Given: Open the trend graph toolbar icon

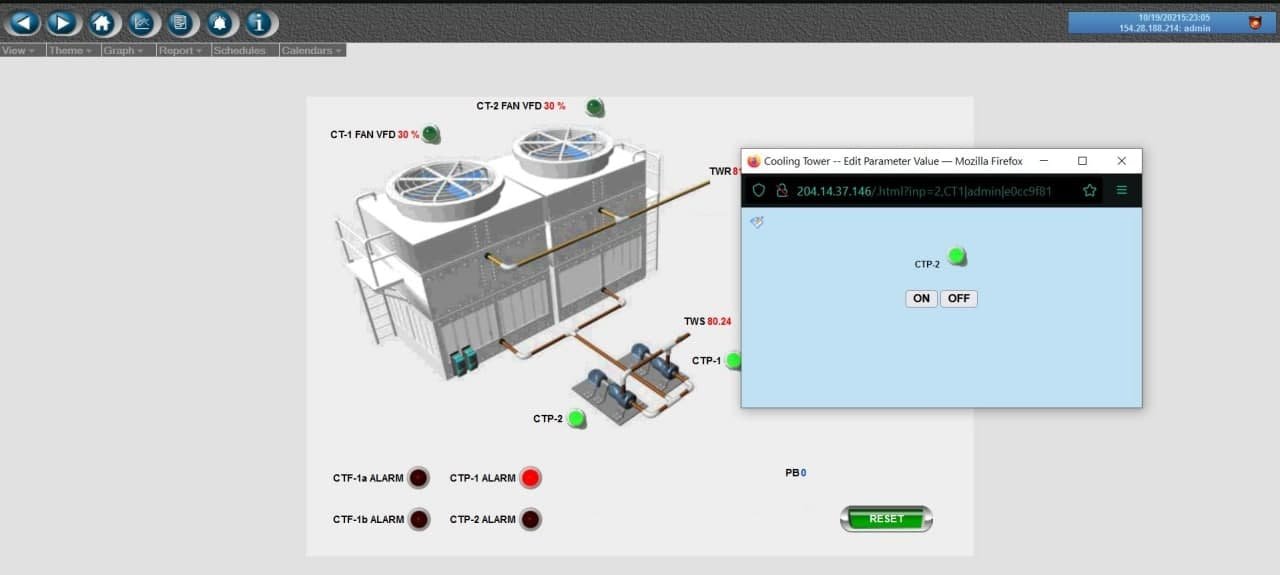Looking at the screenshot, I should tap(143, 22).
